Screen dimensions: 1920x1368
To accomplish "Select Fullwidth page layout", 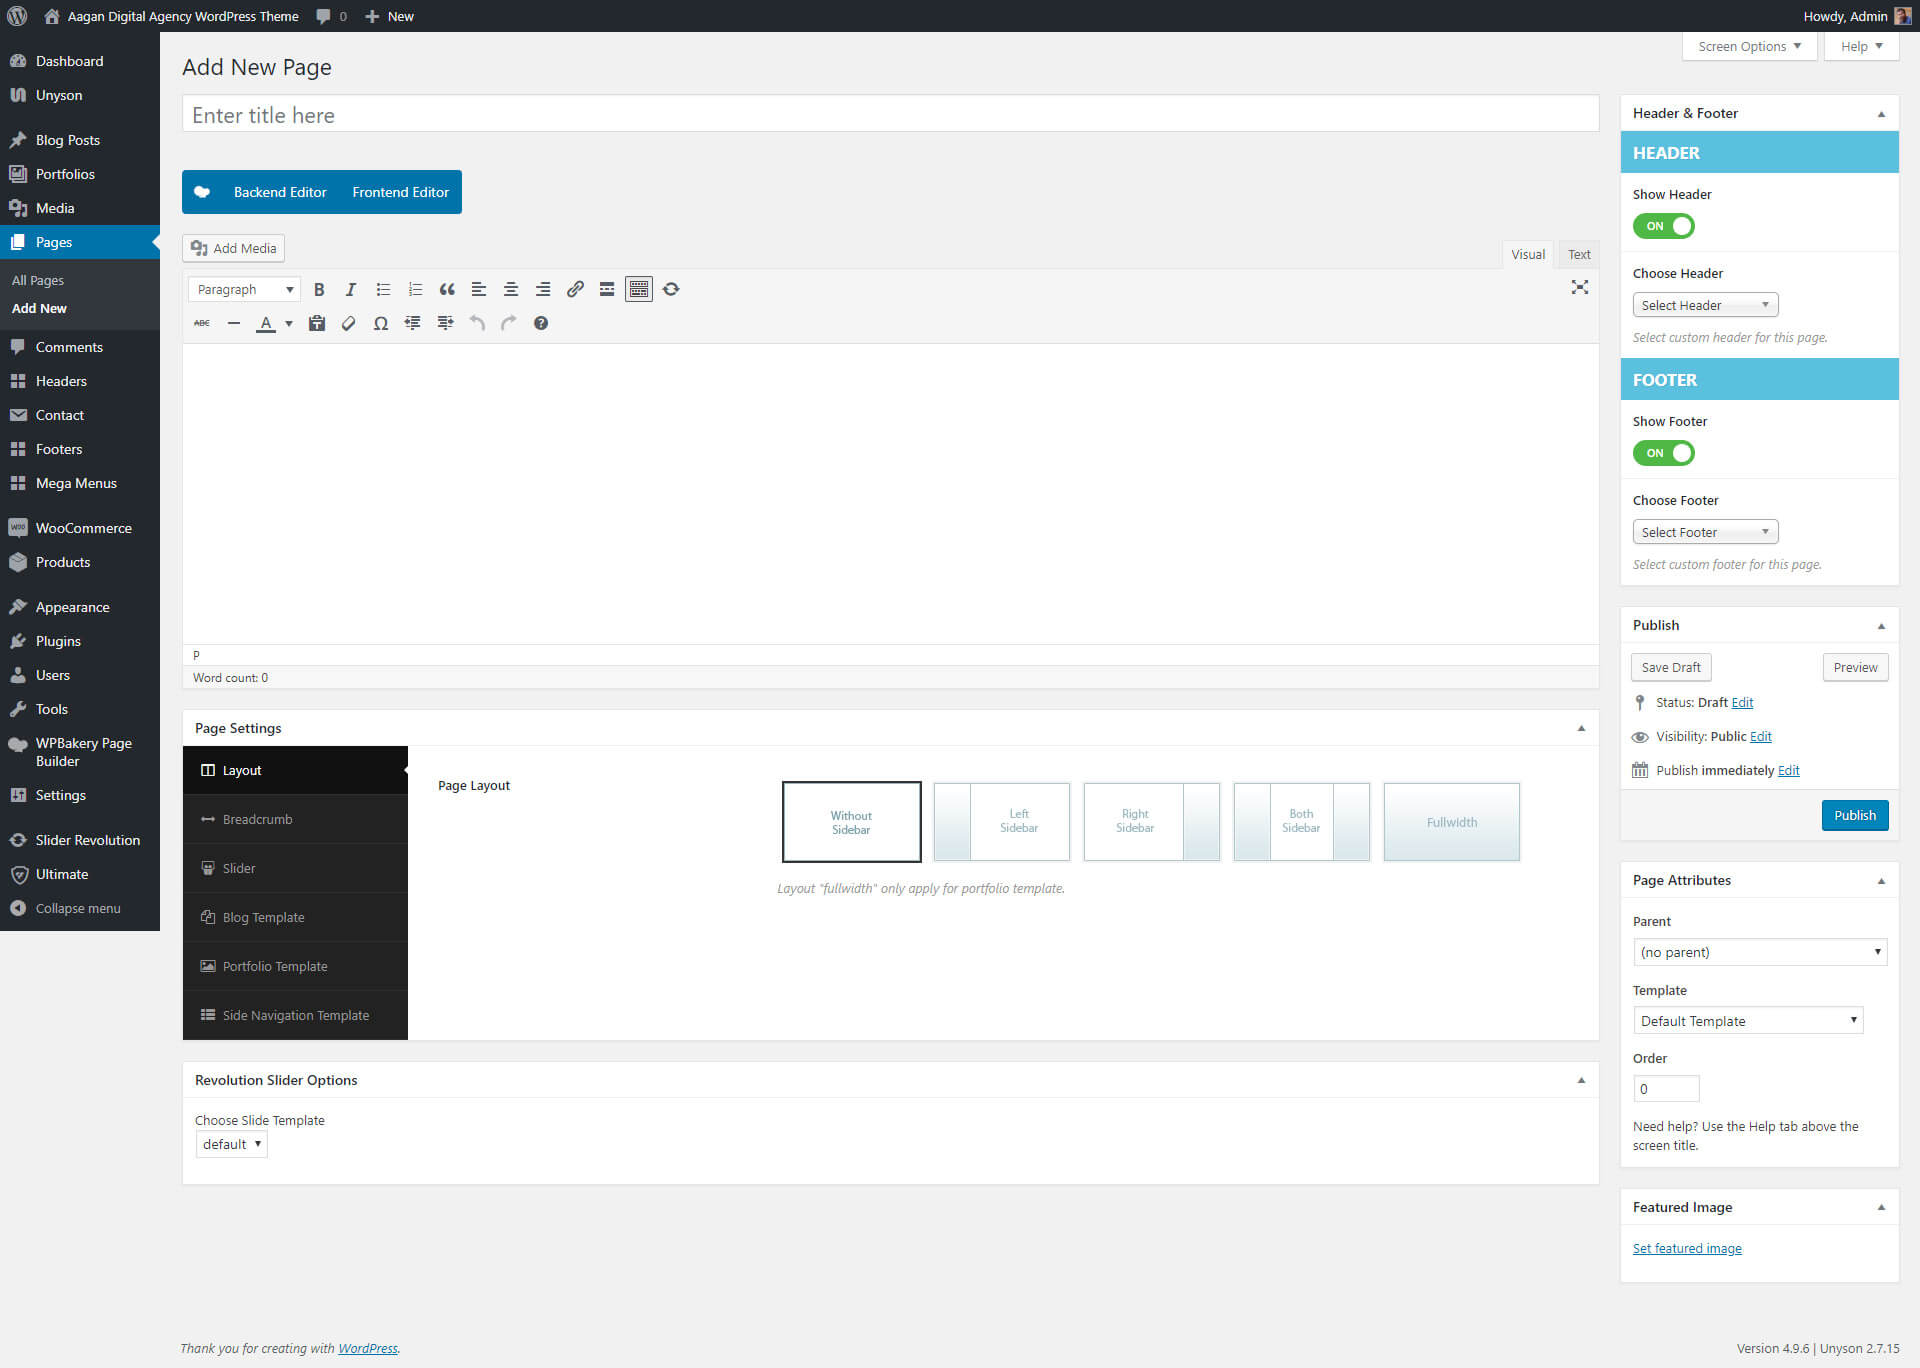I will 1452,822.
